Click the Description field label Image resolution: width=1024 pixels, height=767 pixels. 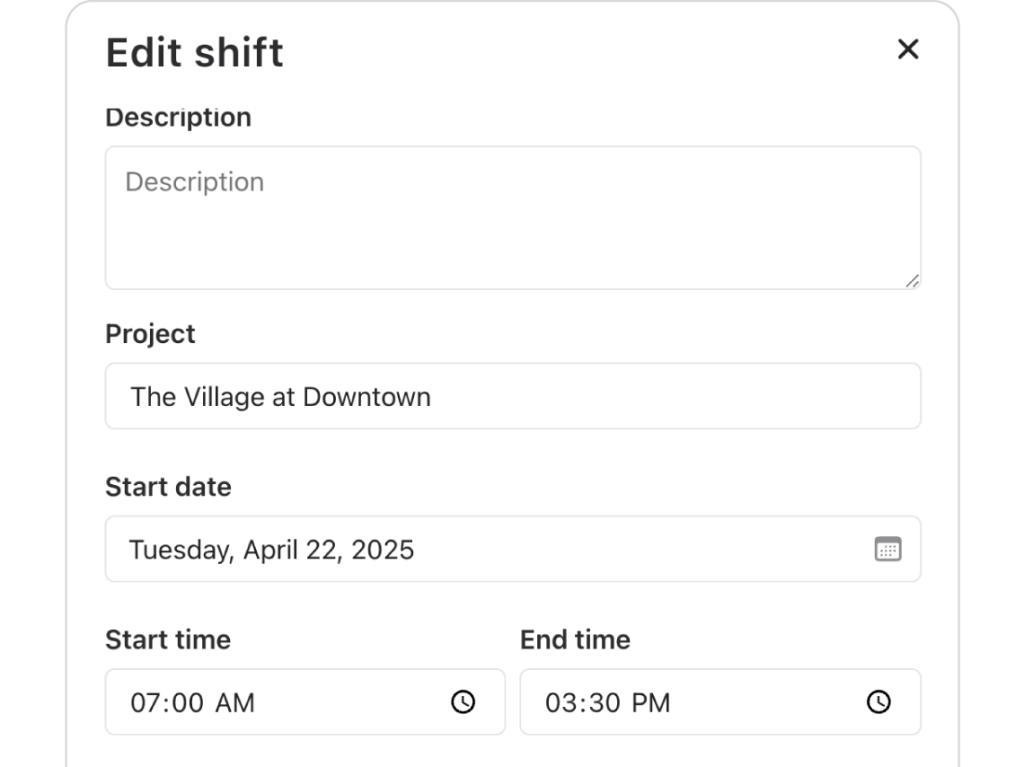(x=178, y=117)
